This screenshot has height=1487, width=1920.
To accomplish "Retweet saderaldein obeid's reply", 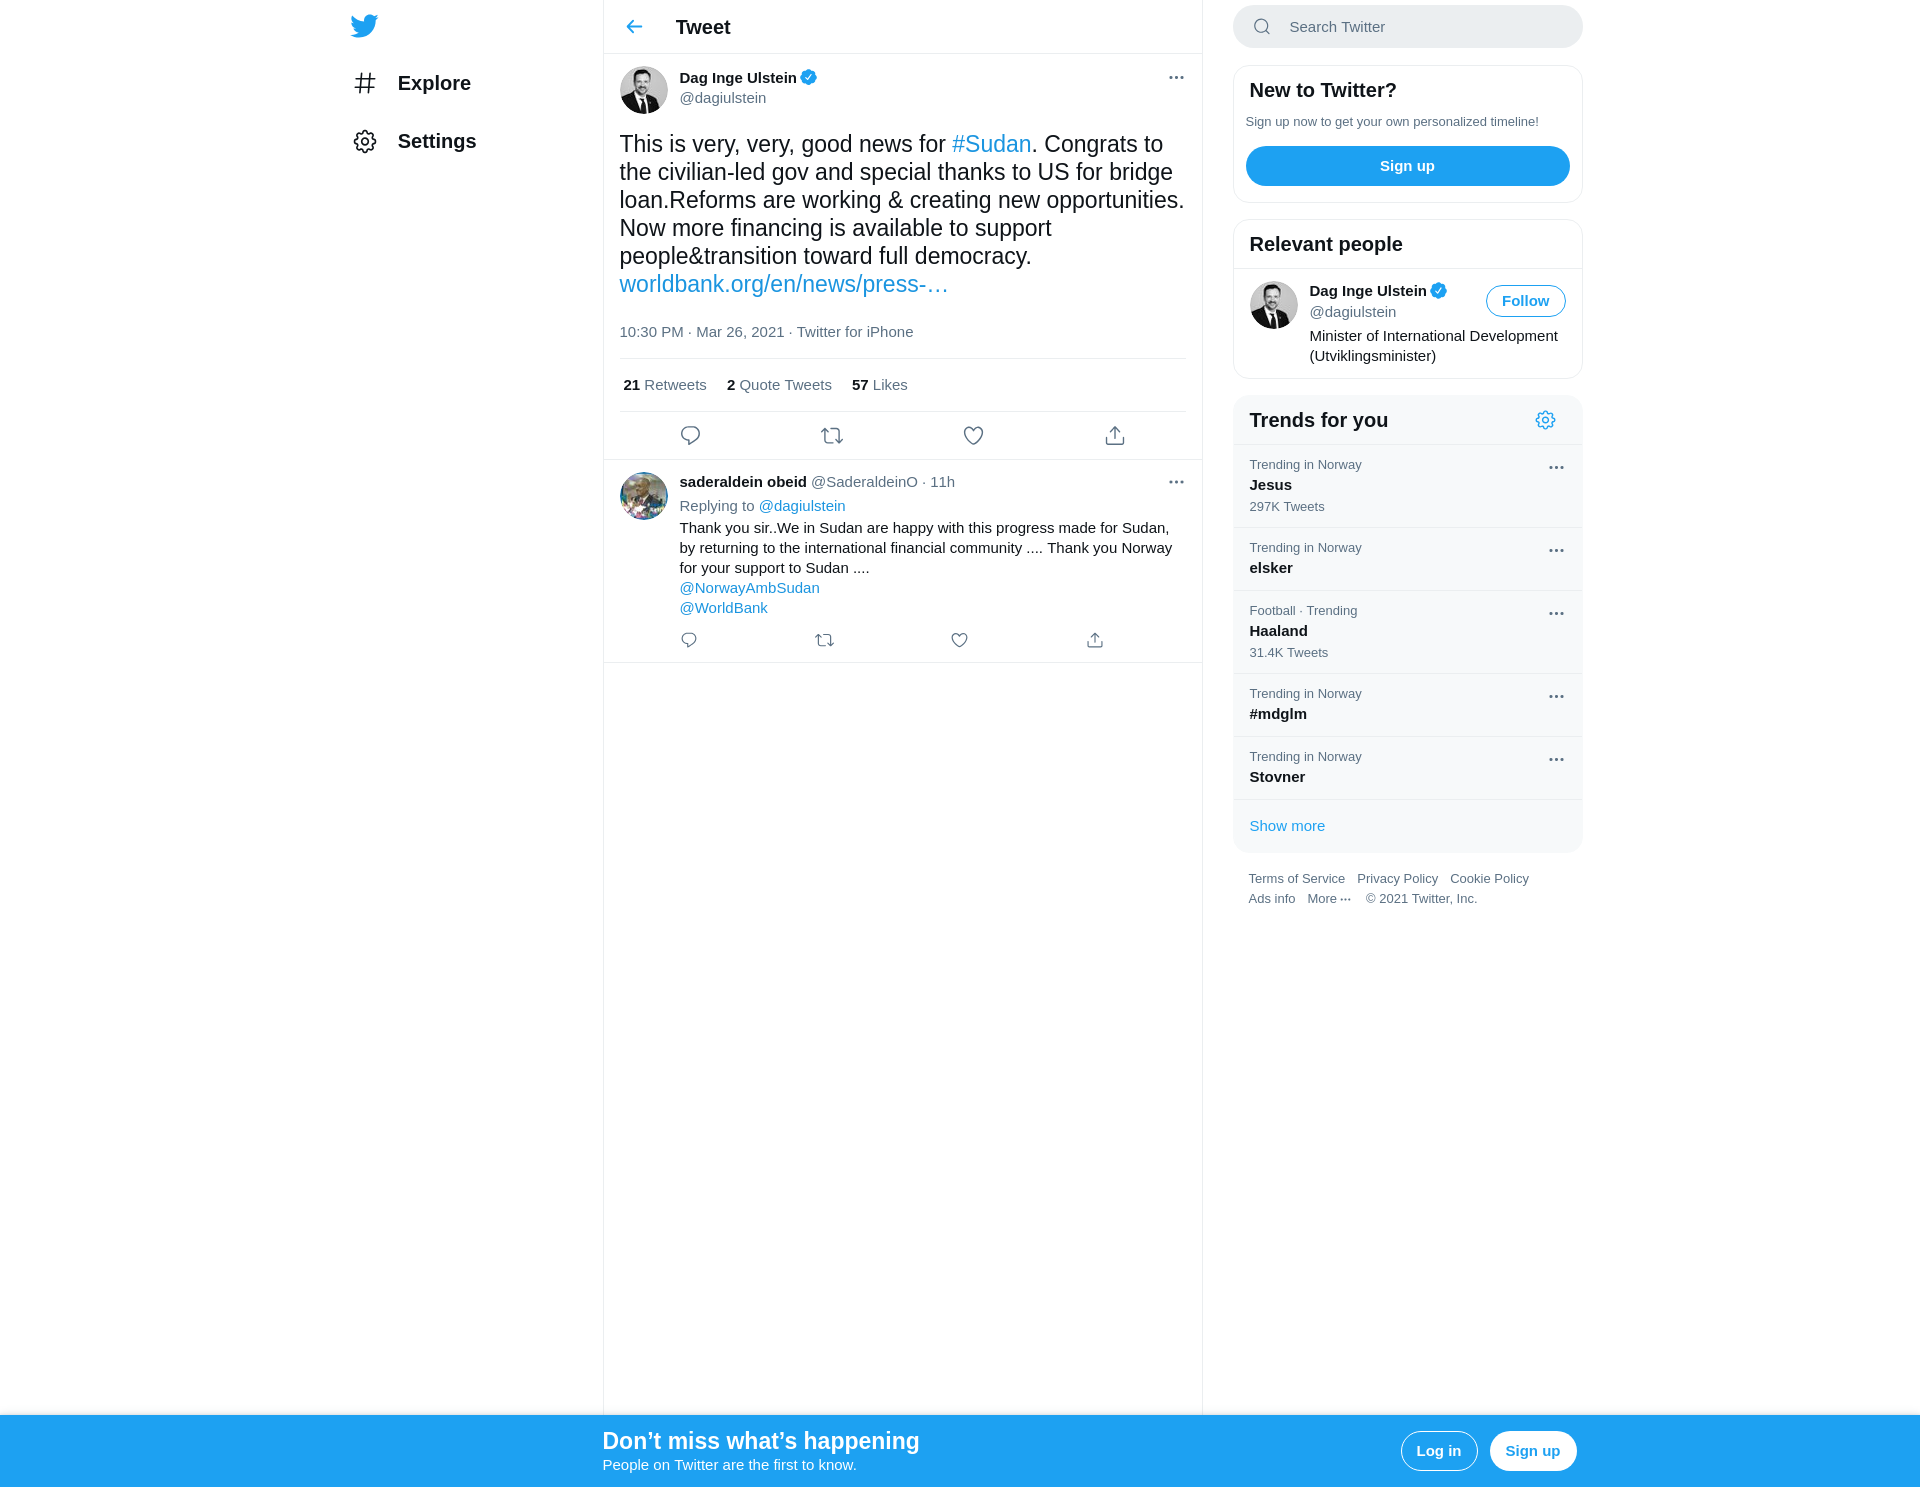I will pos(824,640).
